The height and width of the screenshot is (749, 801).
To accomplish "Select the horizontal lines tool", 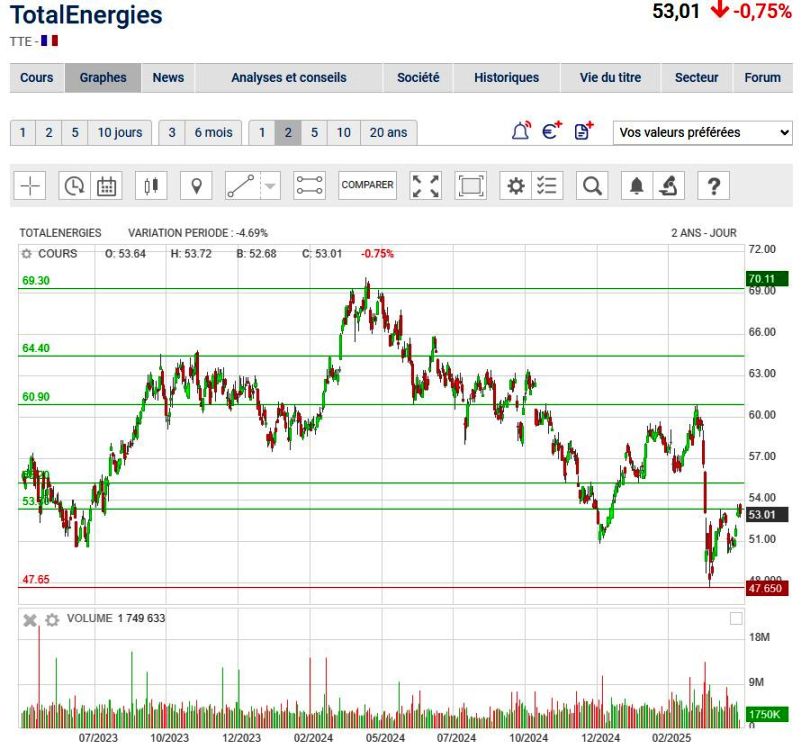I will [x=310, y=185].
